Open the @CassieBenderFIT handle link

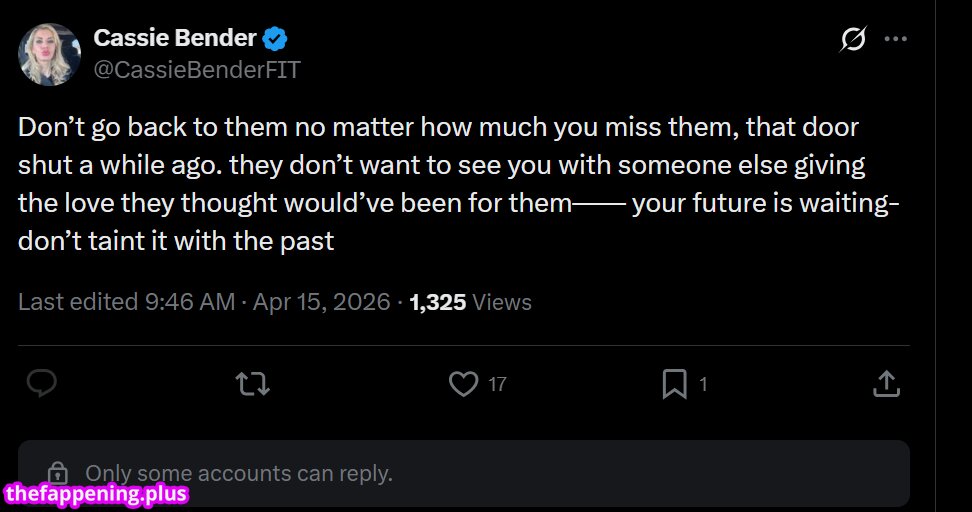pyautogui.click(x=197, y=69)
